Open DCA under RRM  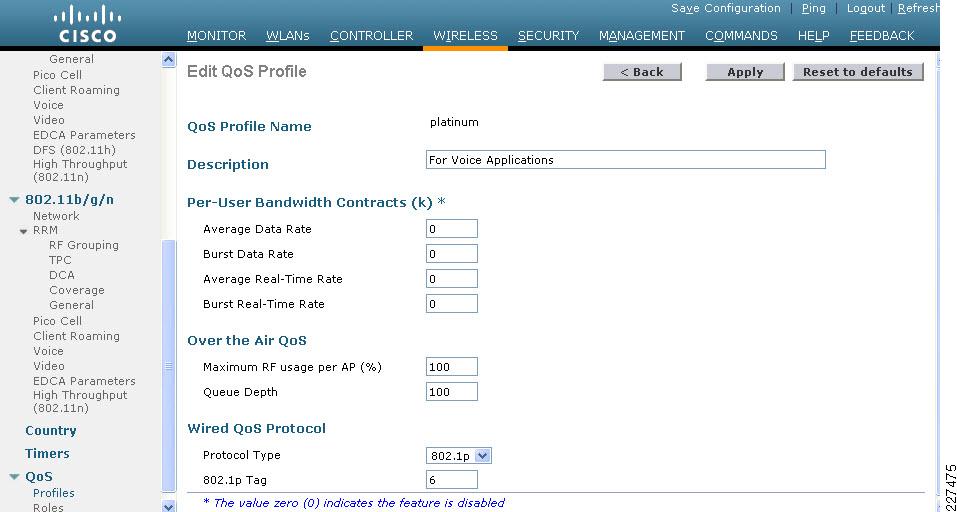[62, 275]
